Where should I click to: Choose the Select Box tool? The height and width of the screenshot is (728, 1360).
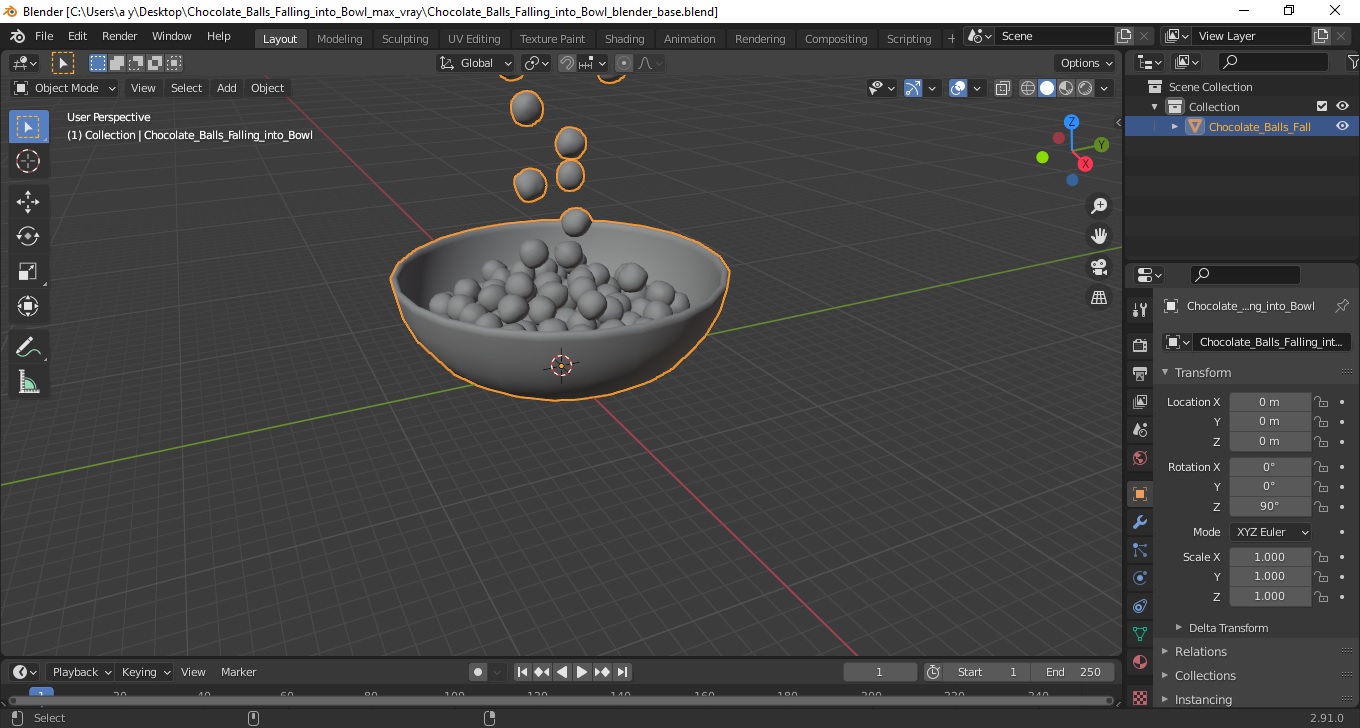(28, 127)
